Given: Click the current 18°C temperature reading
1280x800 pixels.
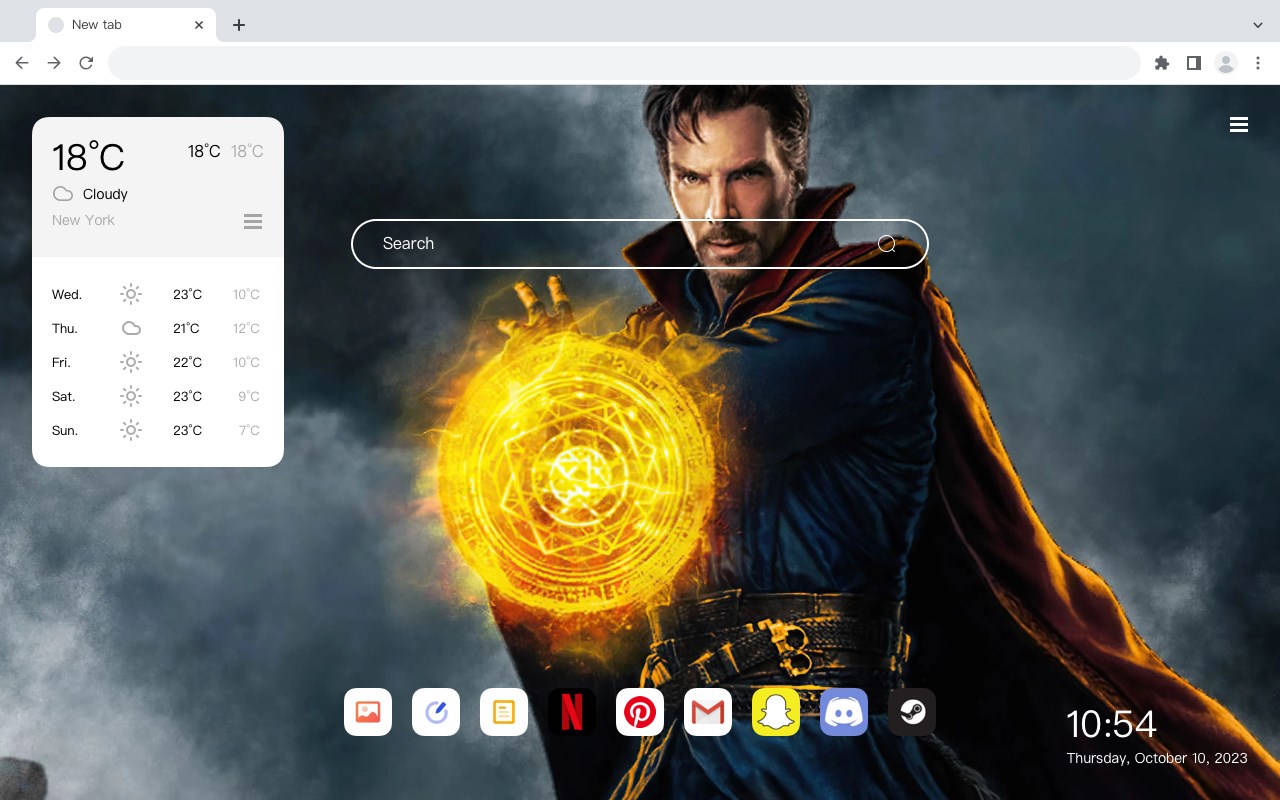Looking at the screenshot, I should point(88,157).
